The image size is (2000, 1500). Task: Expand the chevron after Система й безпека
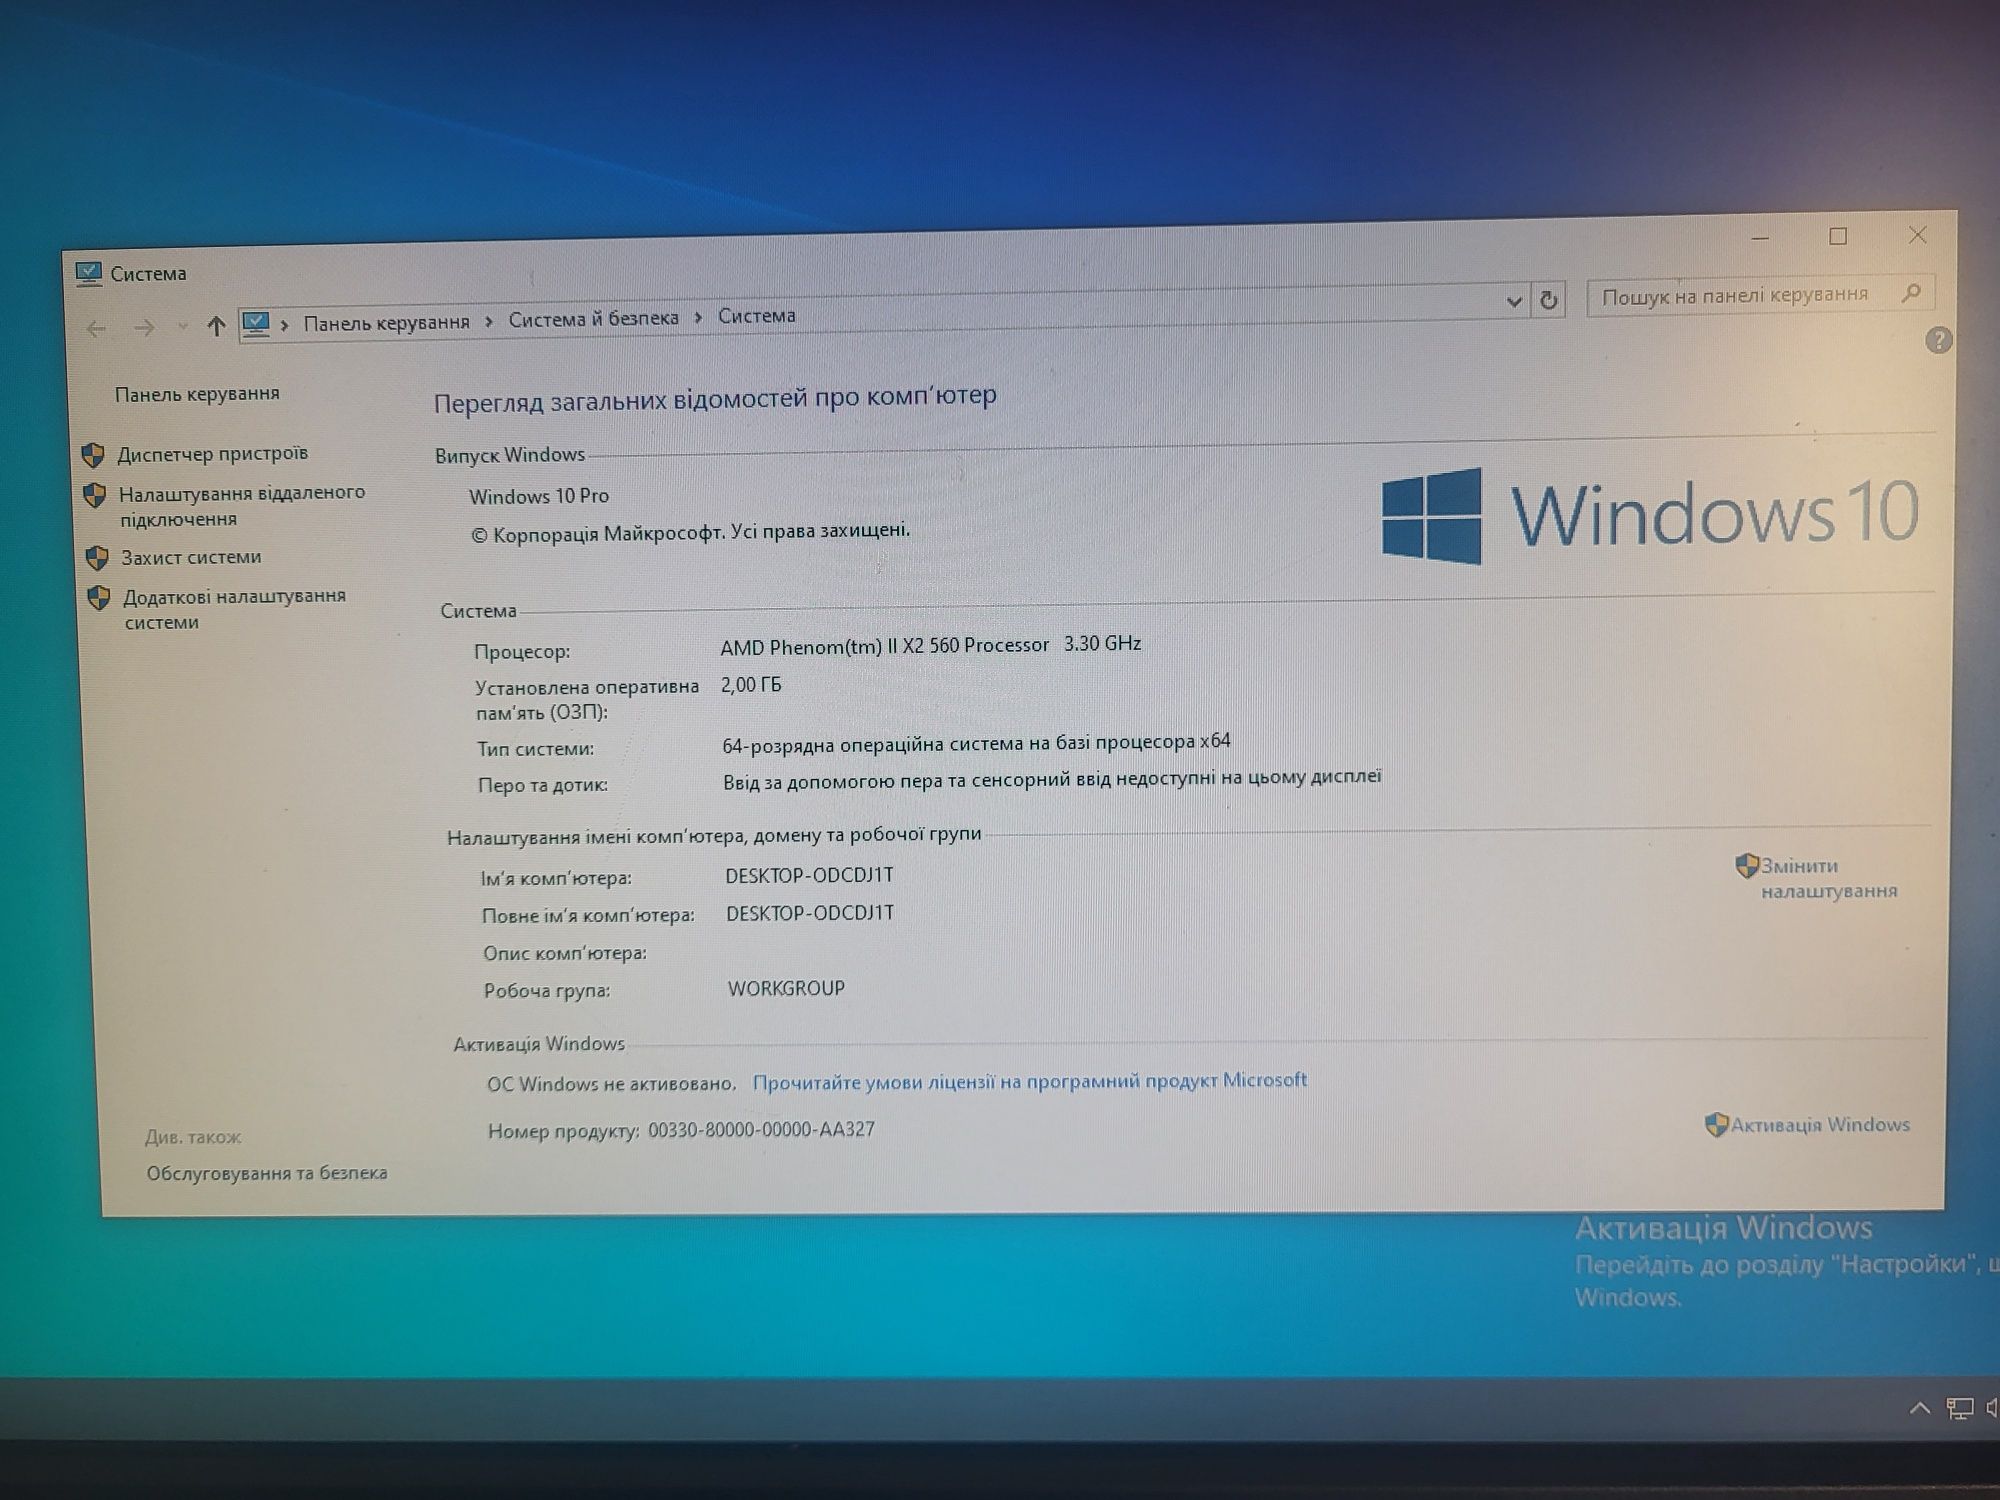coord(698,318)
